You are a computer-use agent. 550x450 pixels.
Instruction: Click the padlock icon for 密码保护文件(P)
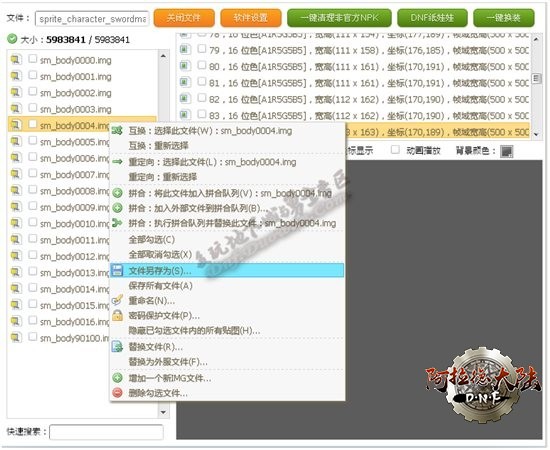118,315
